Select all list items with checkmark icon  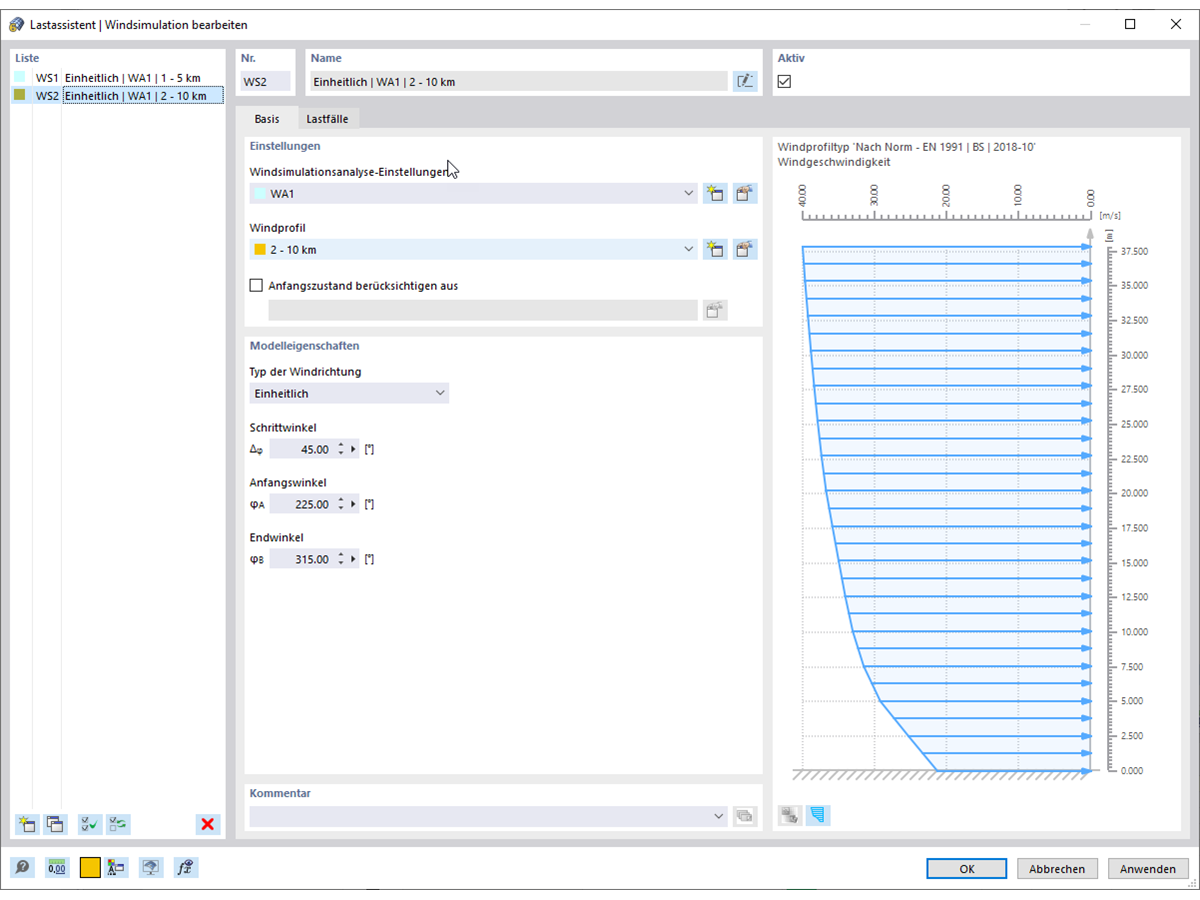(x=90, y=825)
